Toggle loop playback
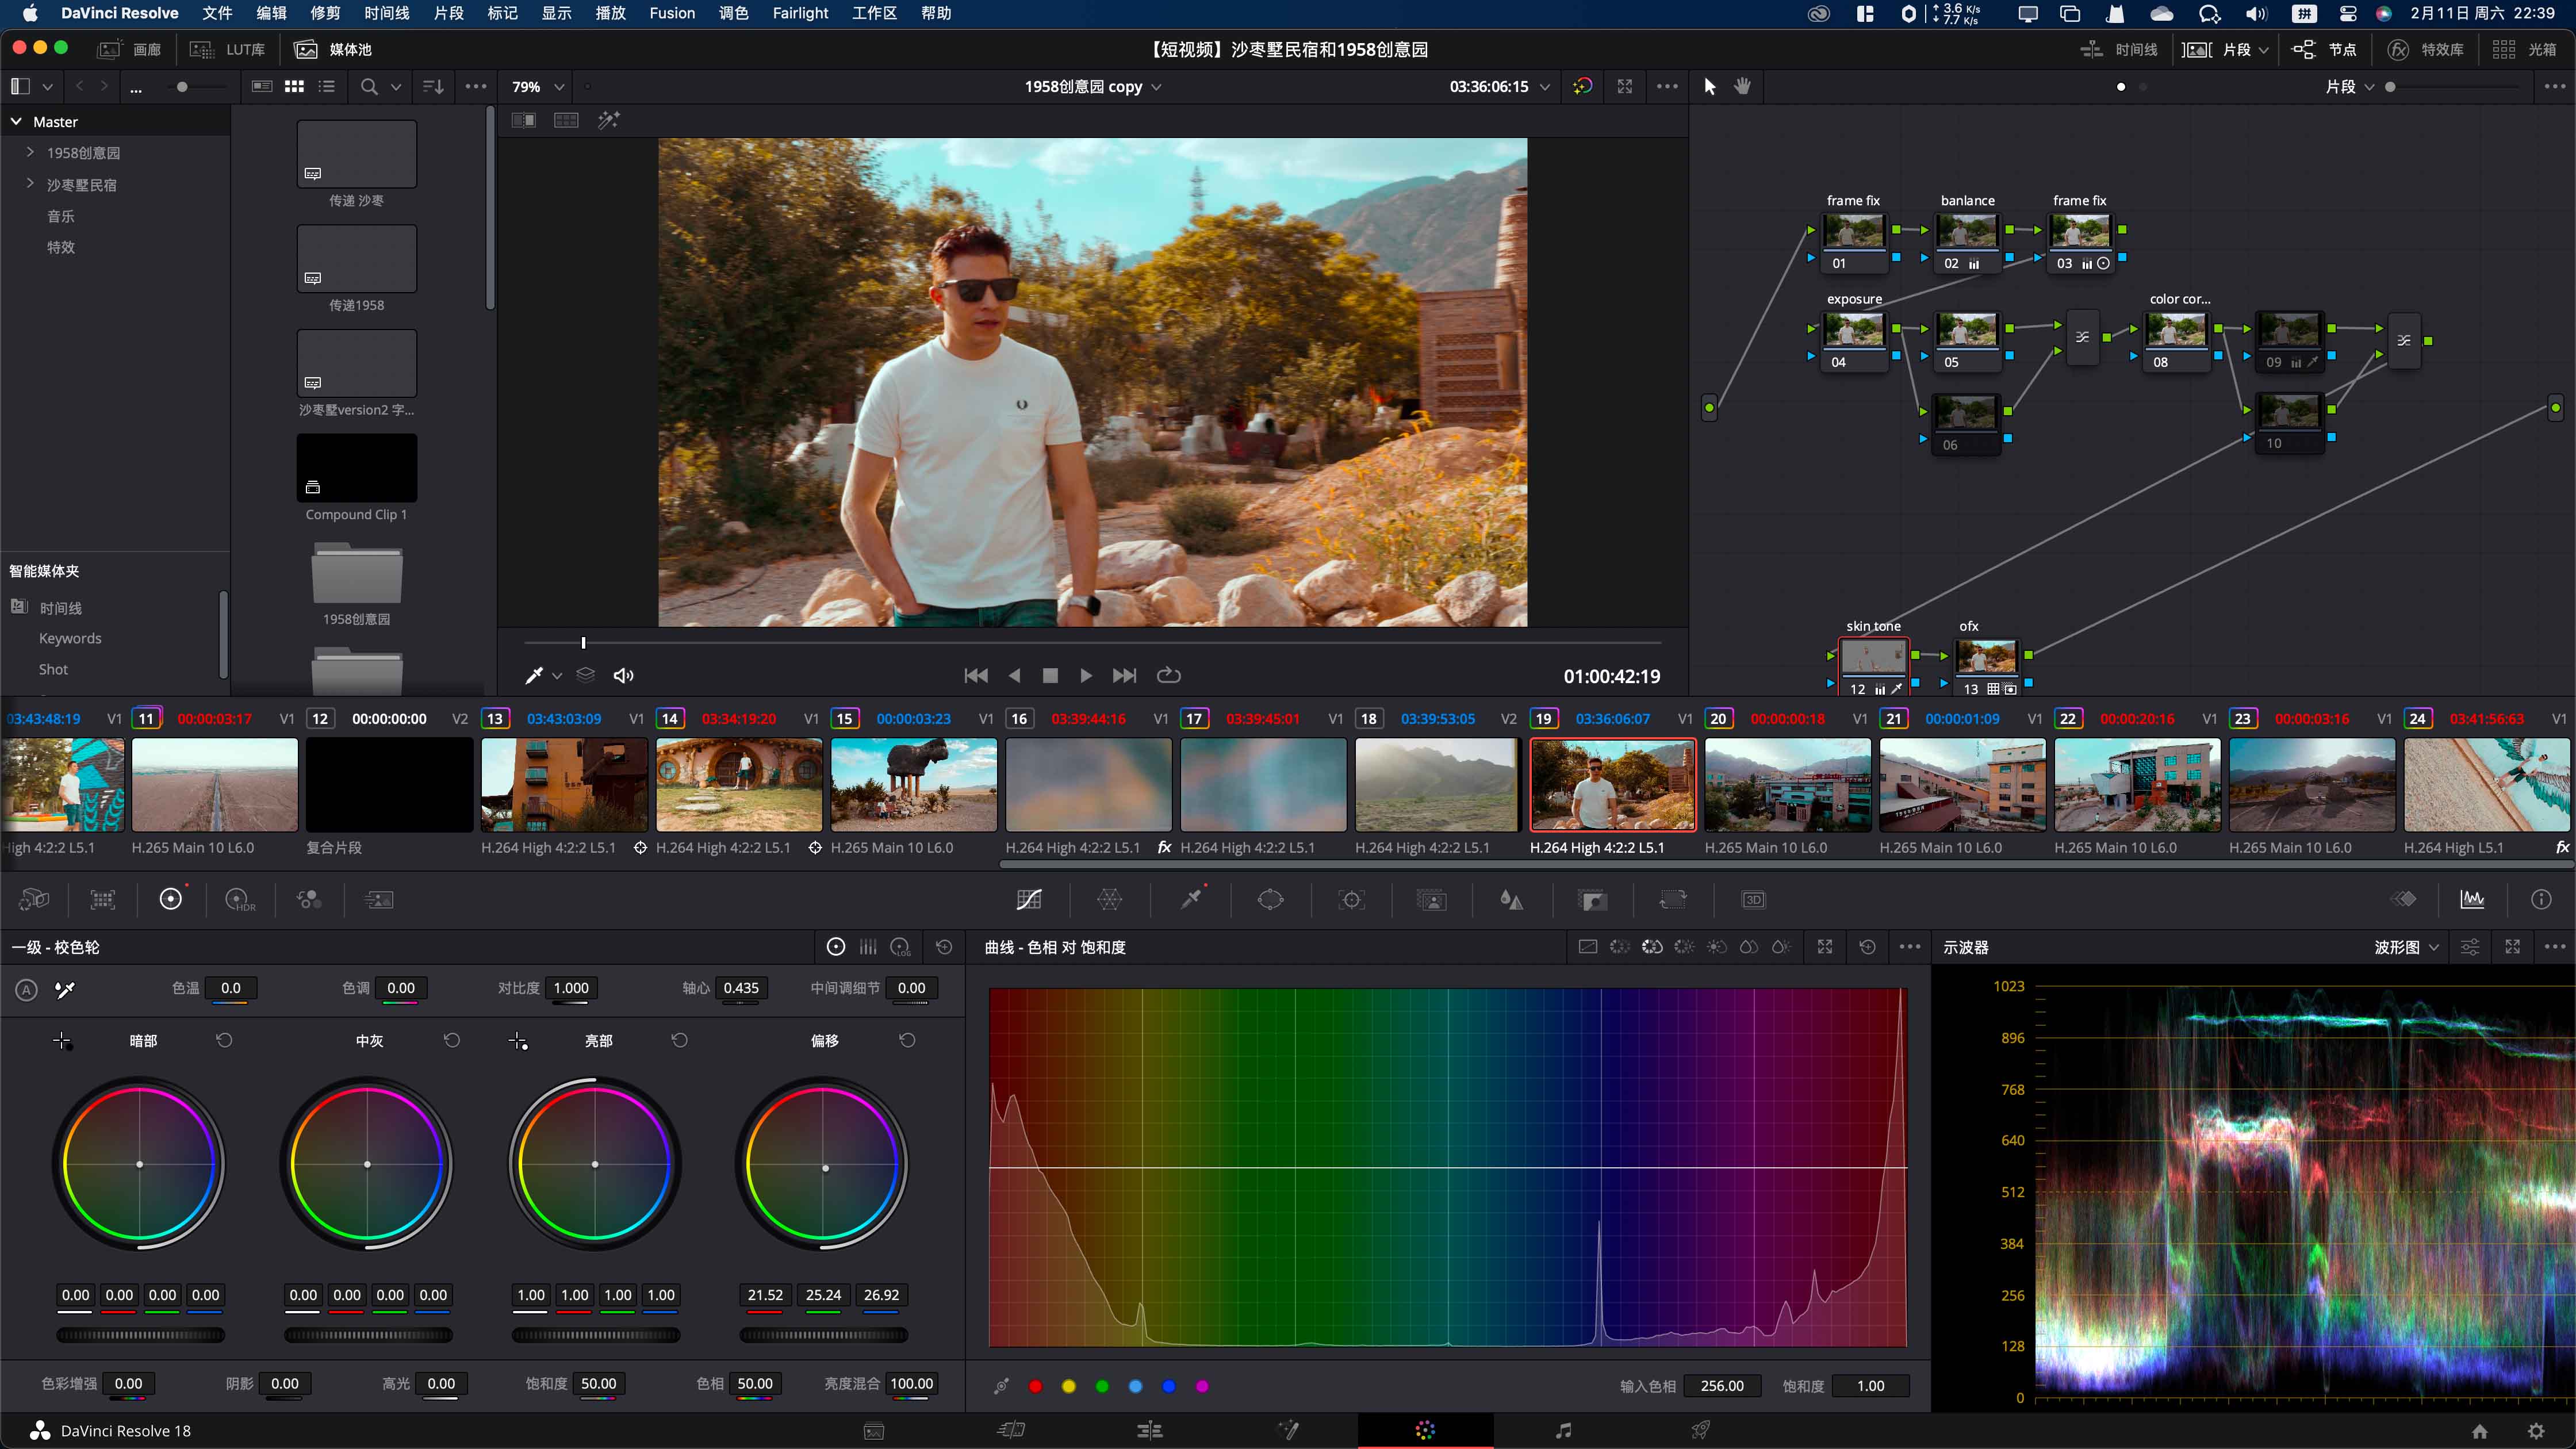The width and height of the screenshot is (2576, 1449). pyautogui.click(x=1169, y=676)
